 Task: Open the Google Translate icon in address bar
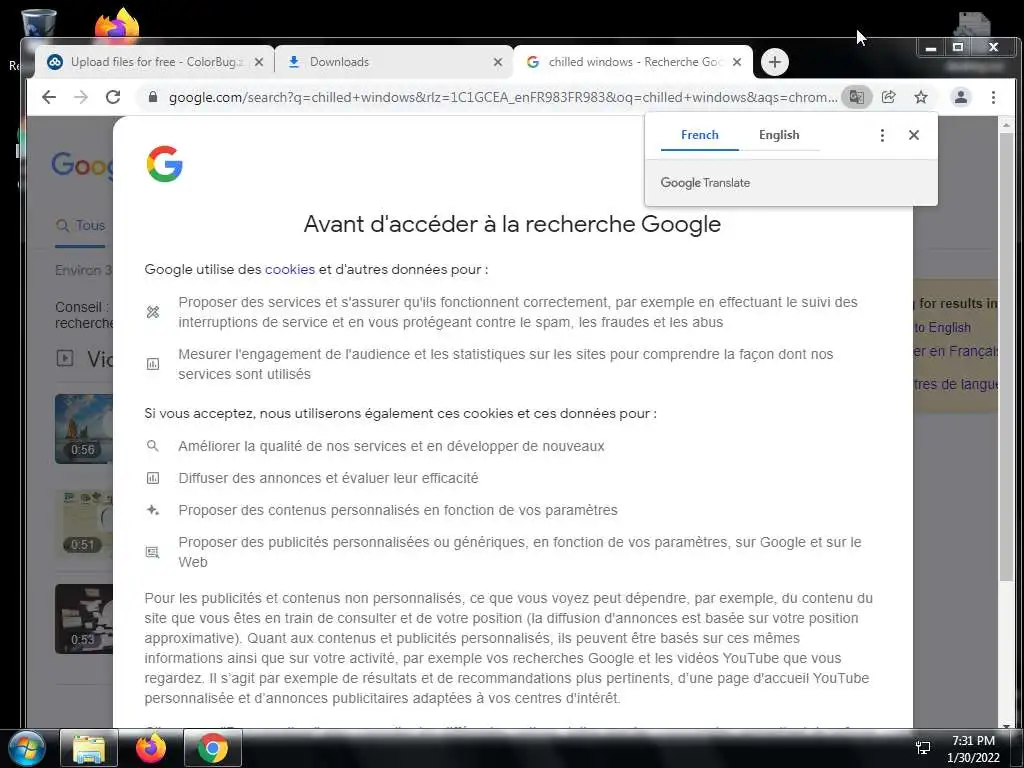click(856, 97)
